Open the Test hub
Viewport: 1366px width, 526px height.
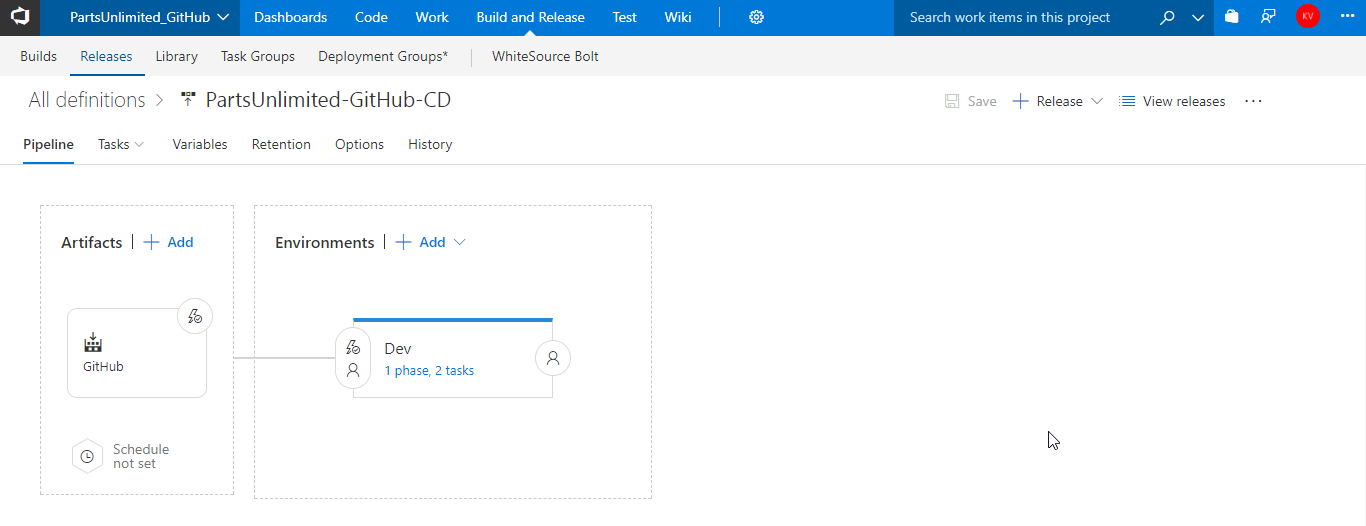click(x=624, y=17)
